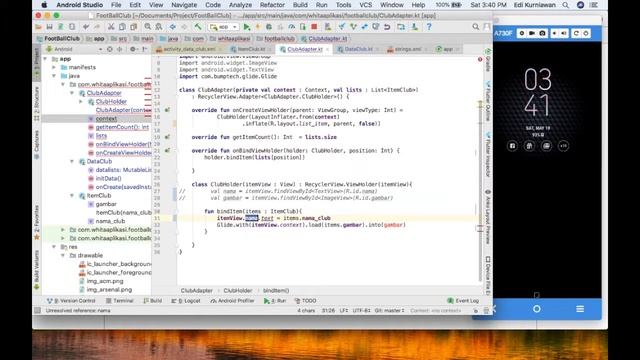Click the scroll-from-source target icon in Project panel
This screenshot has width=640, height=360.
click(x=110, y=49)
